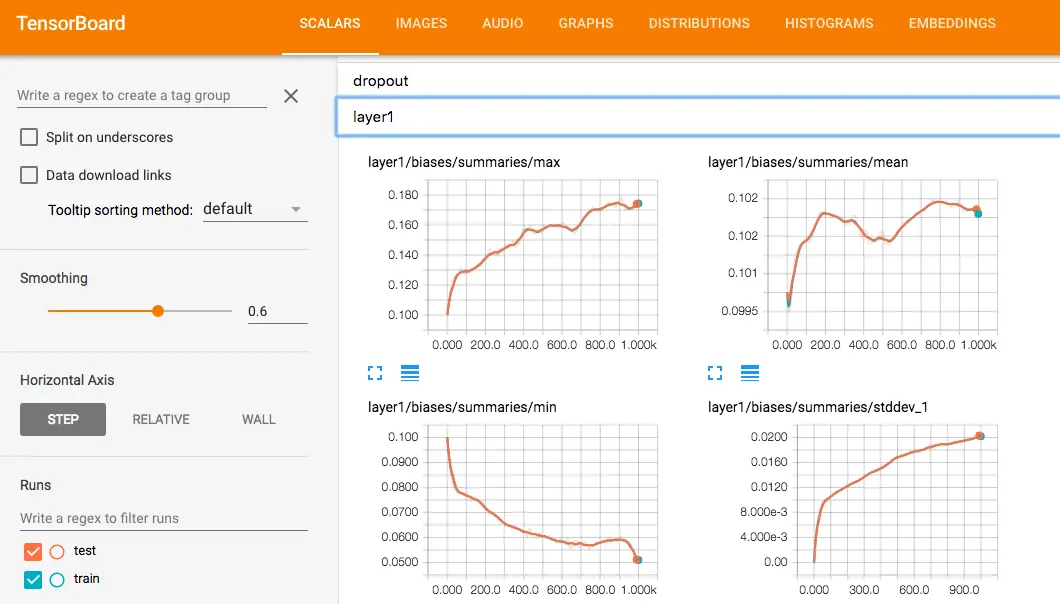Enable Data download links checkbox
This screenshot has height=604, width=1060.
[x=29, y=175]
